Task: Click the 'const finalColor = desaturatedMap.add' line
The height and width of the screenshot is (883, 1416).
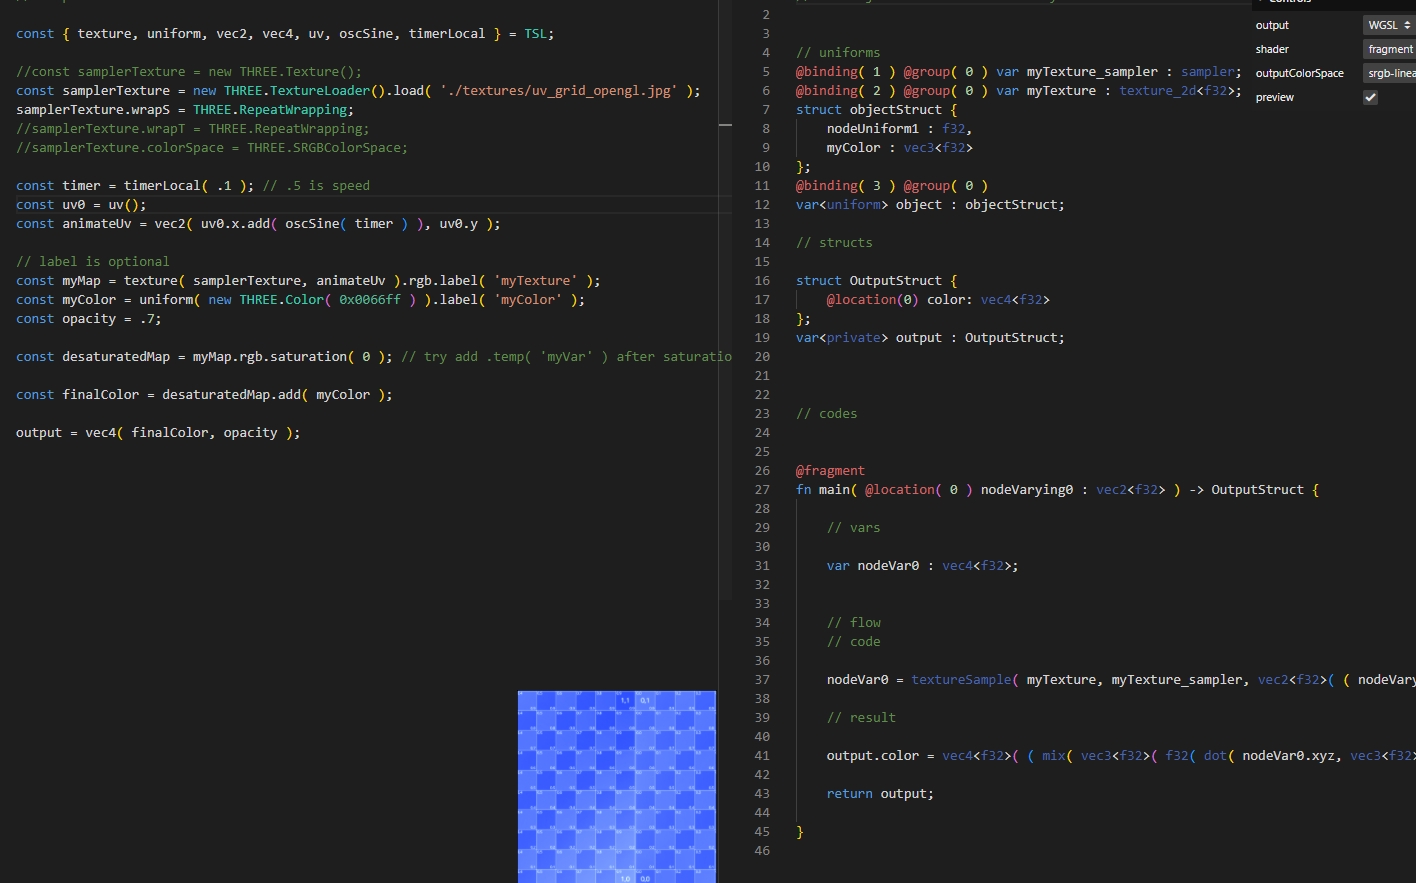Action: click(x=204, y=395)
